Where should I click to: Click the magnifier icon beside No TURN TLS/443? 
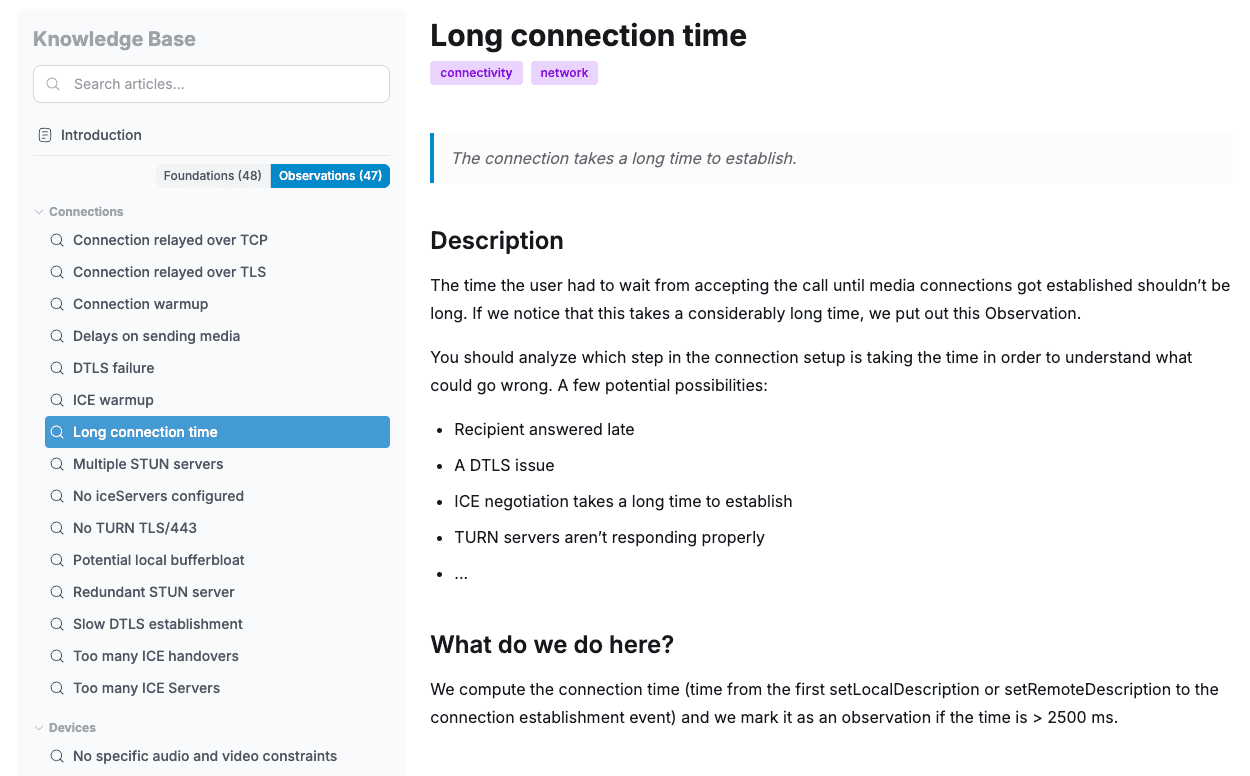57,528
